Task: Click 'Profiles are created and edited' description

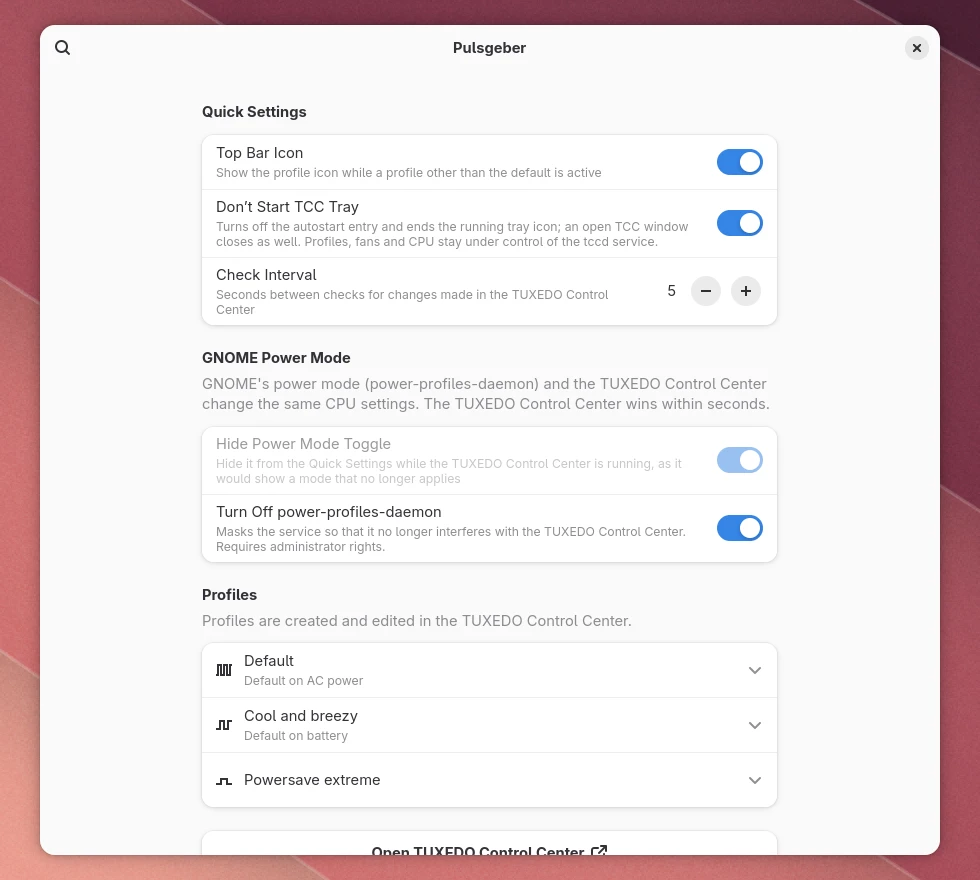Action: (416, 621)
